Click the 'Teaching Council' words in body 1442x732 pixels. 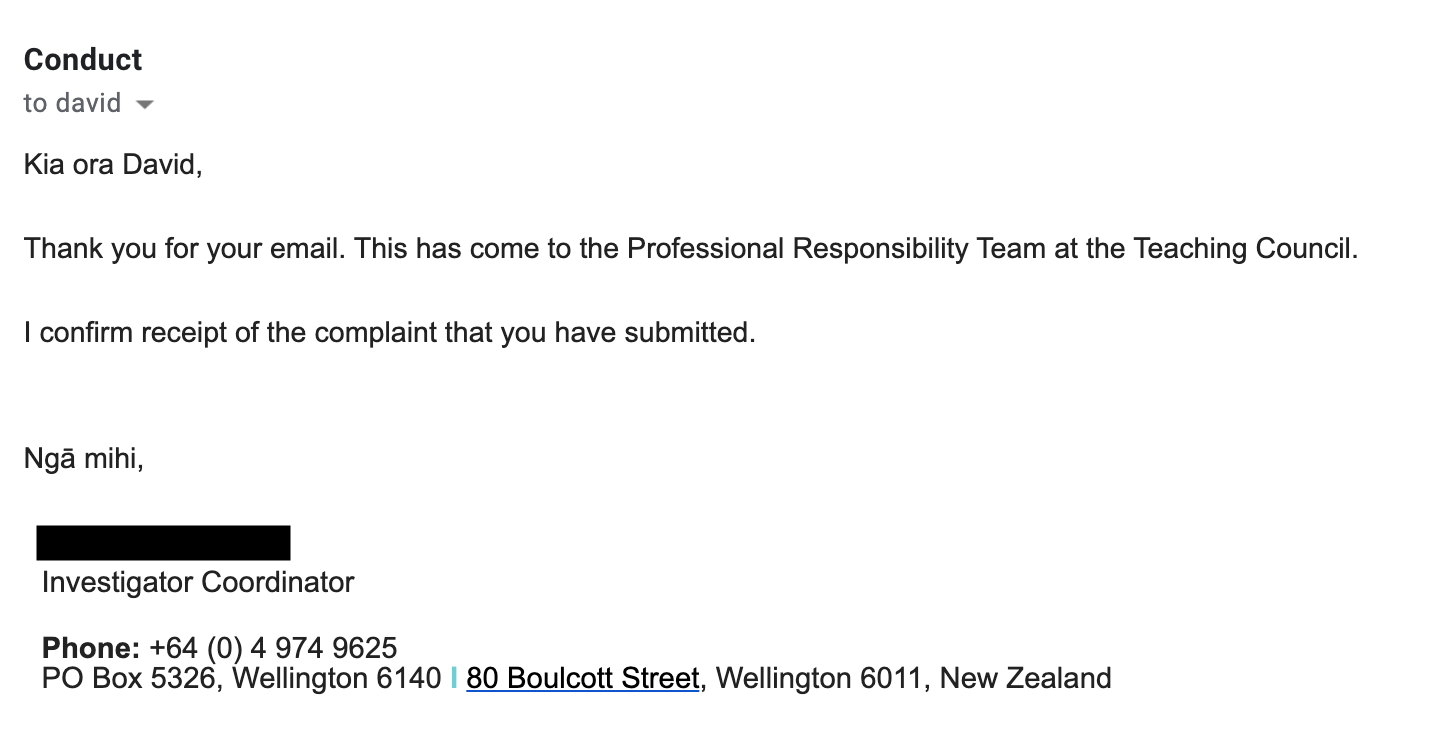(x=1244, y=248)
